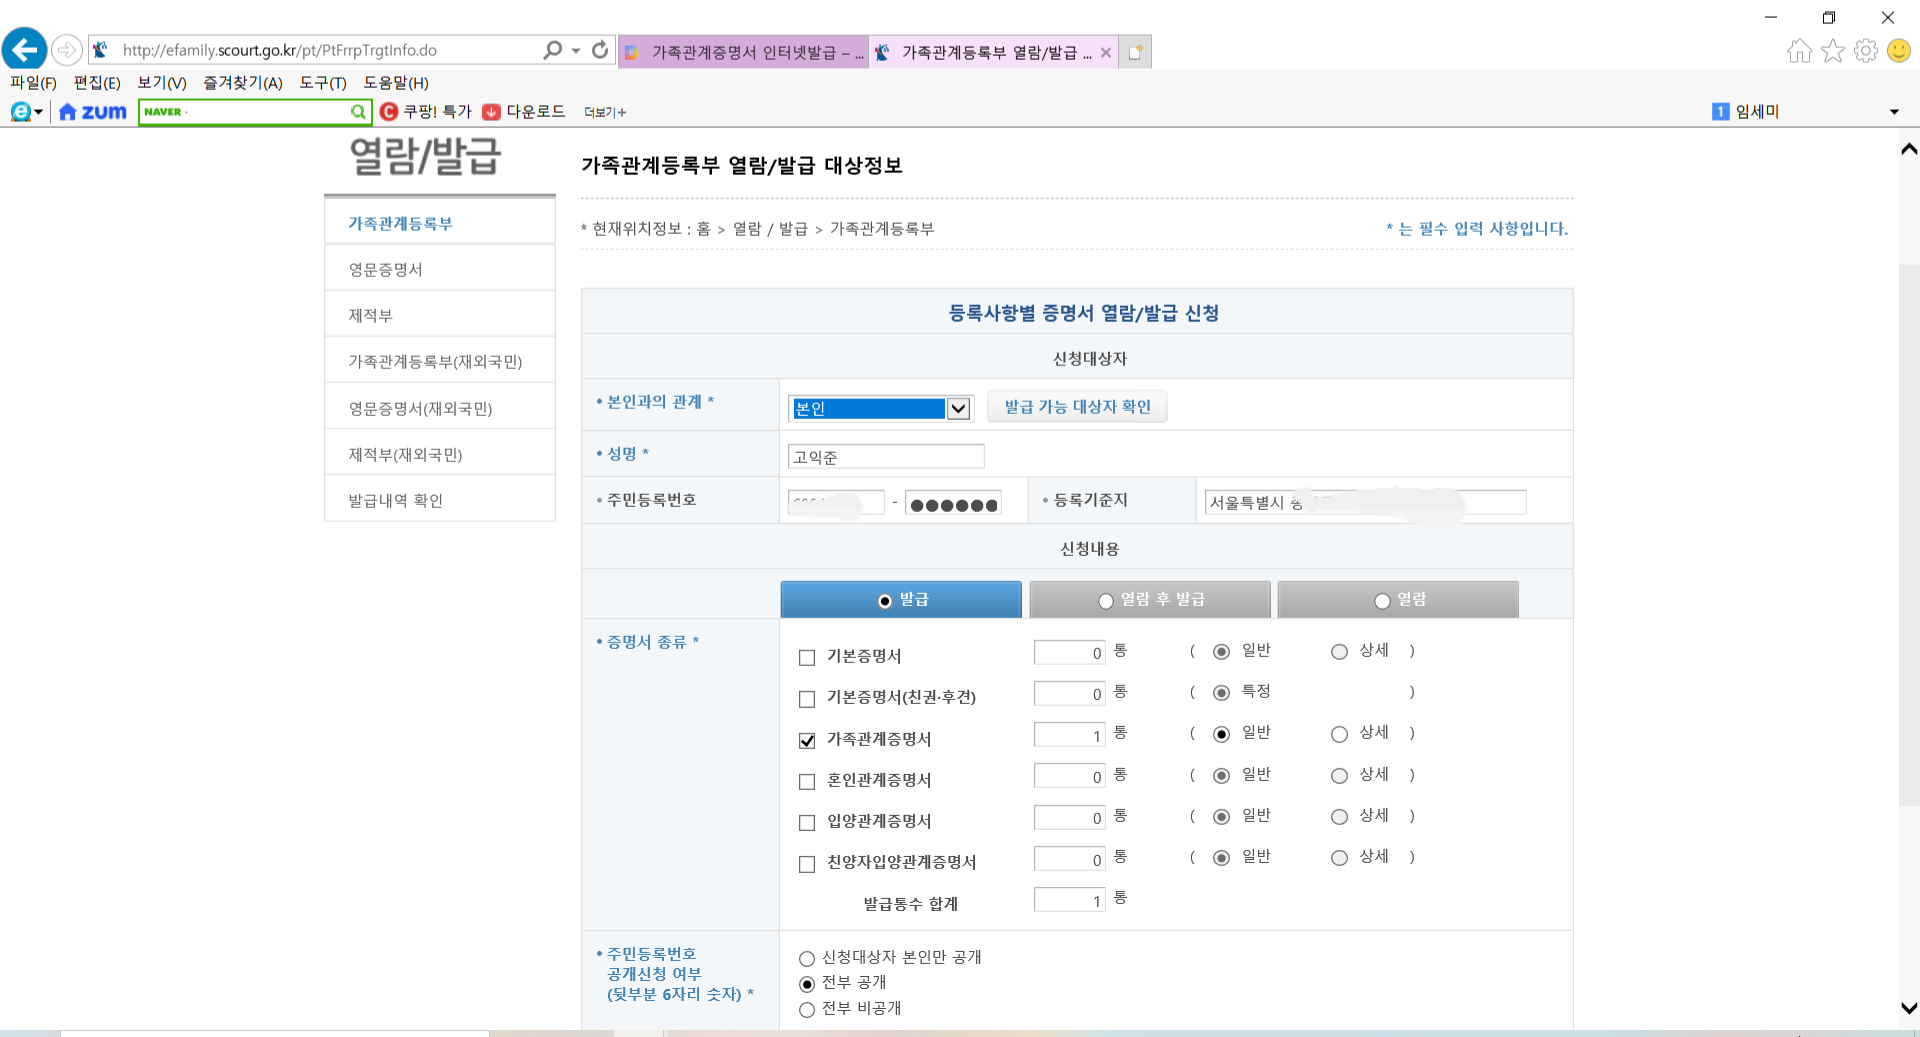Click the smiley feedback icon
Image resolution: width=1920 pixels, height=1037 pixels.
coord(1899,51)
